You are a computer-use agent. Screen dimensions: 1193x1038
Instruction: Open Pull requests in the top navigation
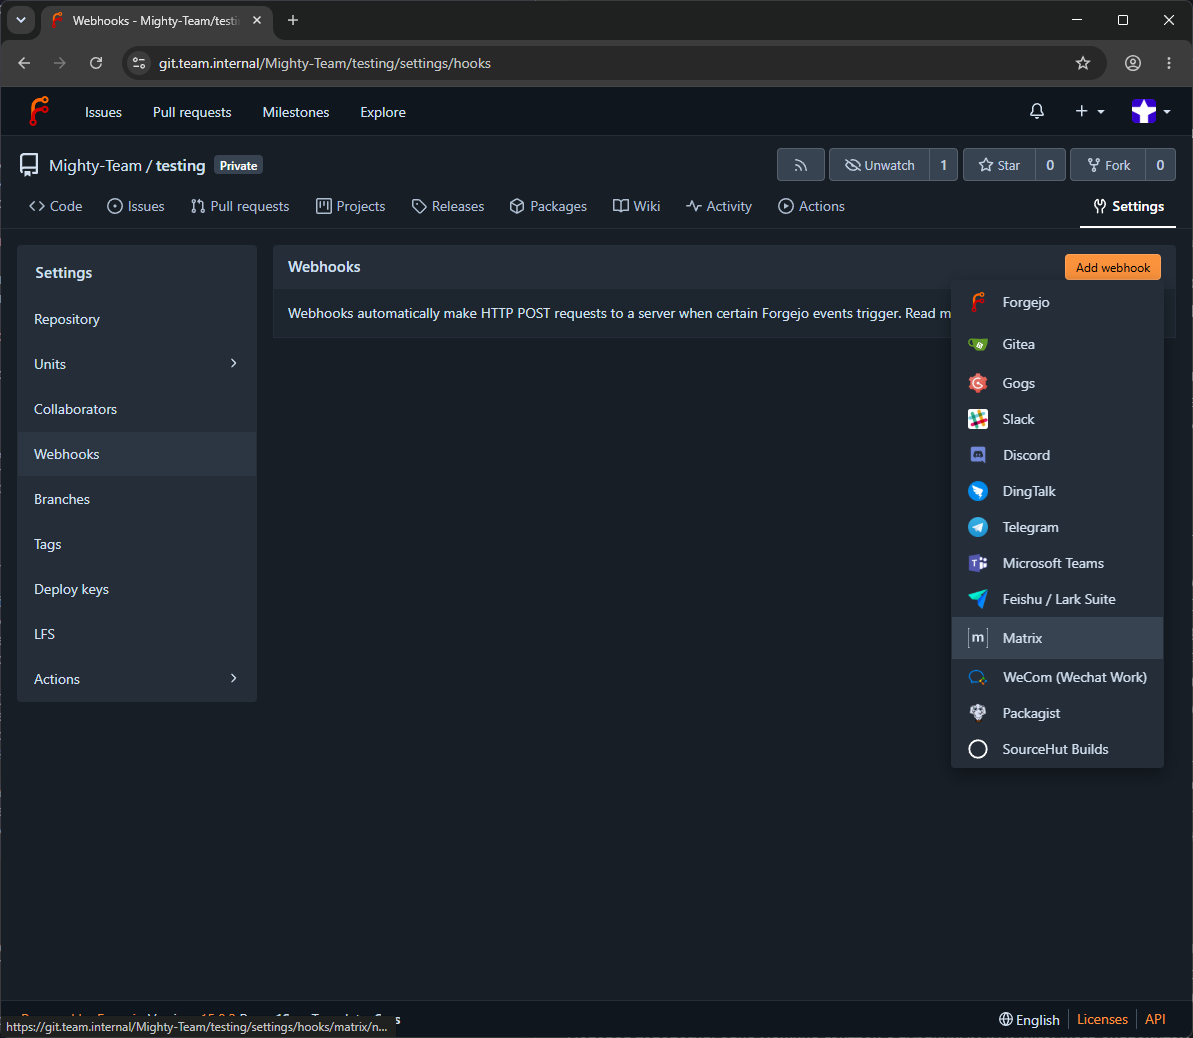click(192, 112)
